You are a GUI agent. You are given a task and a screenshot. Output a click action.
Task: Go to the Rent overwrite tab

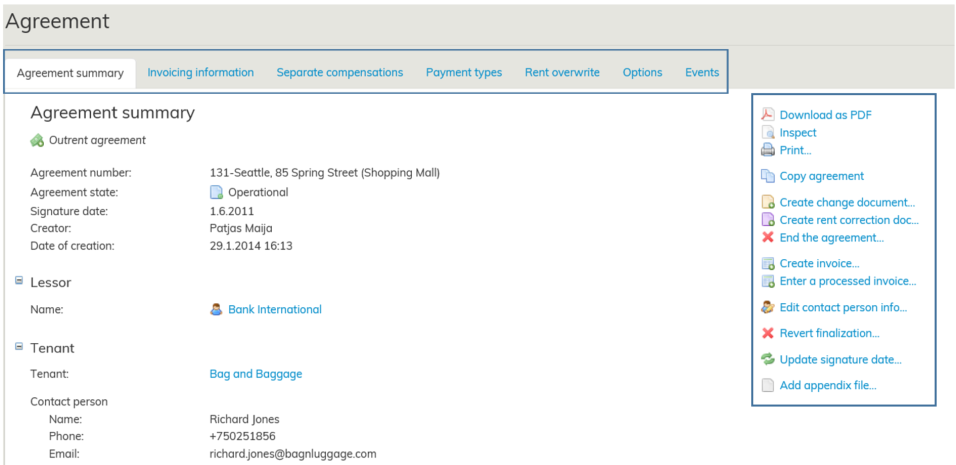(562, 73)
